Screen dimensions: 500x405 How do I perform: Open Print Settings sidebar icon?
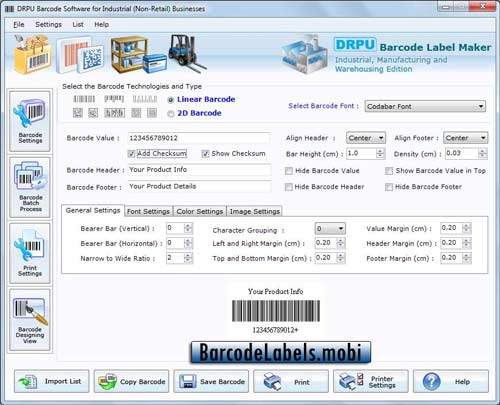point(30,253)
